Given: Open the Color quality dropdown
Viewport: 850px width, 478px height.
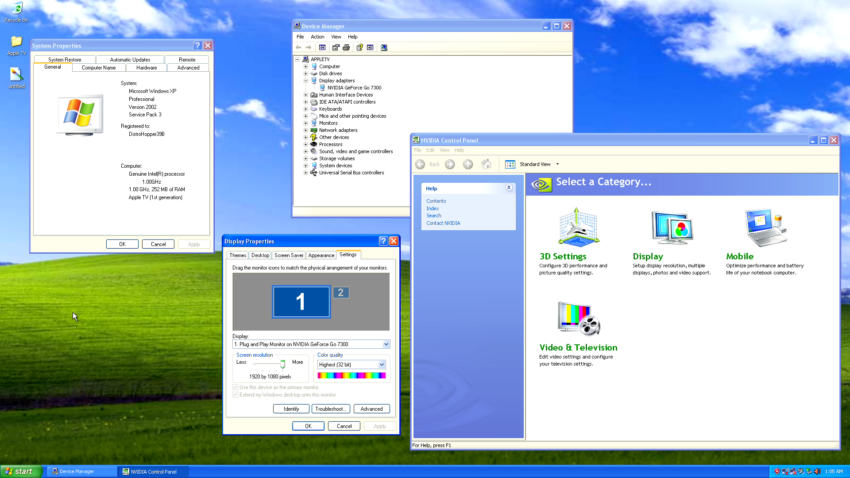Looking at the screenshot, I should click(382, 365).
